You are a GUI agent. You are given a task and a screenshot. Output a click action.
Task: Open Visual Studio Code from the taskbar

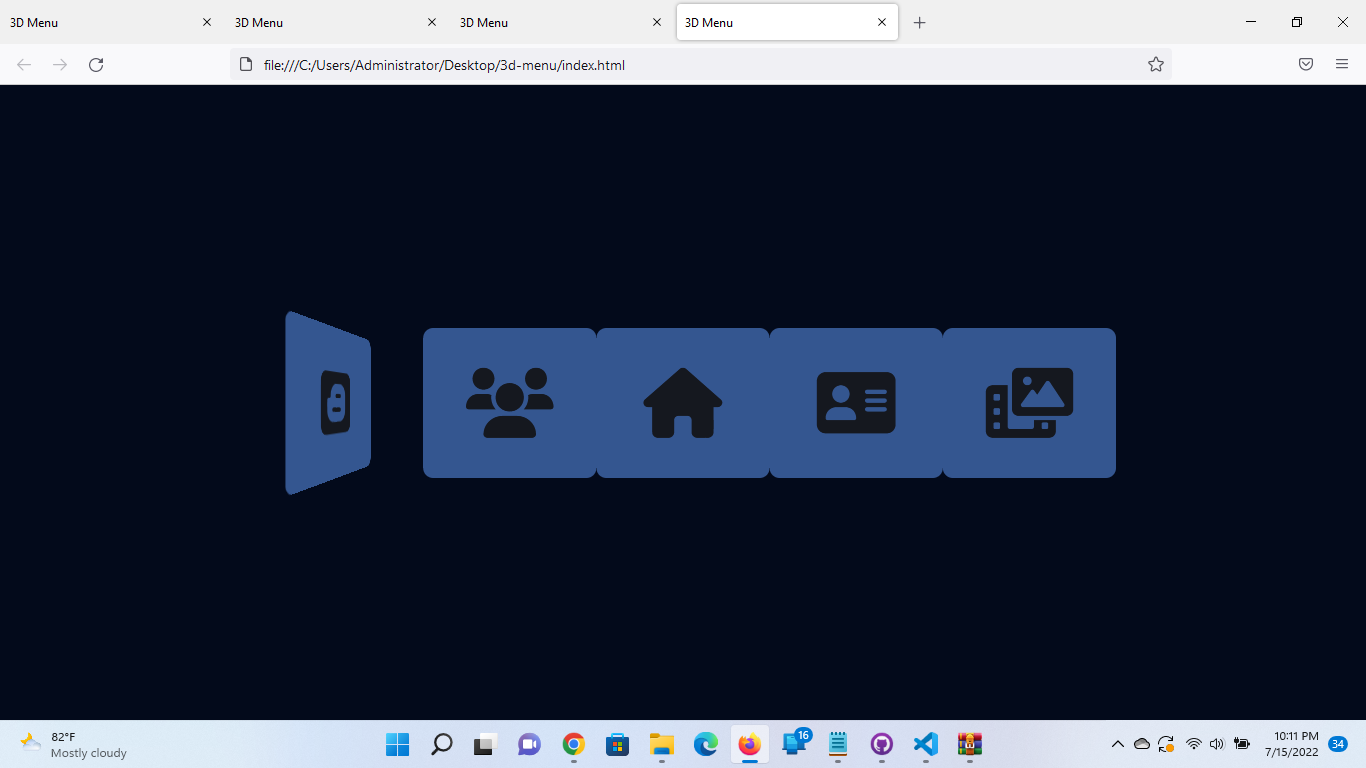(x=925, y=744)
